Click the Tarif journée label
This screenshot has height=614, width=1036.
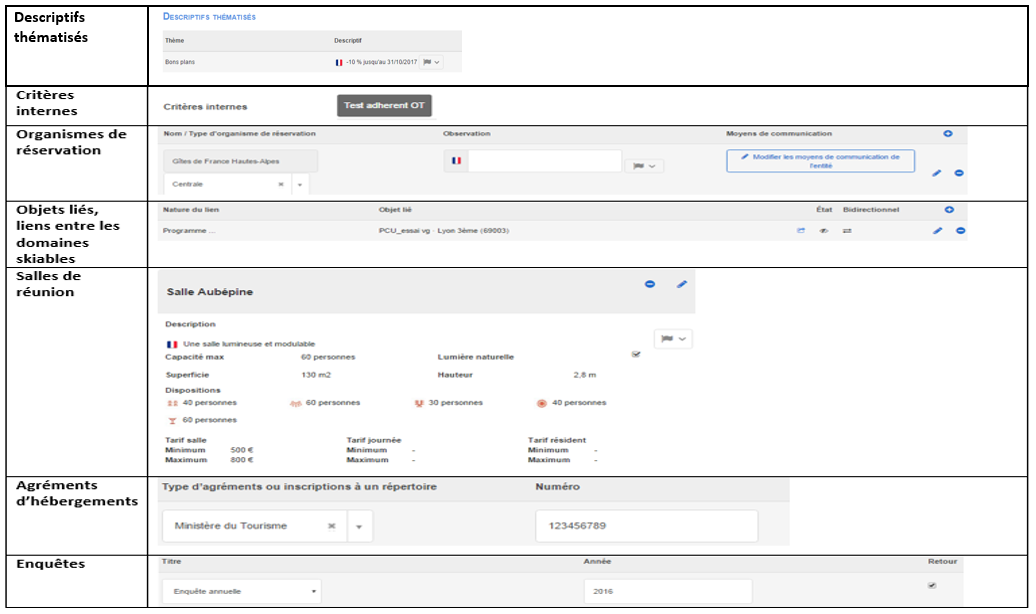click(x=373, y=440)
